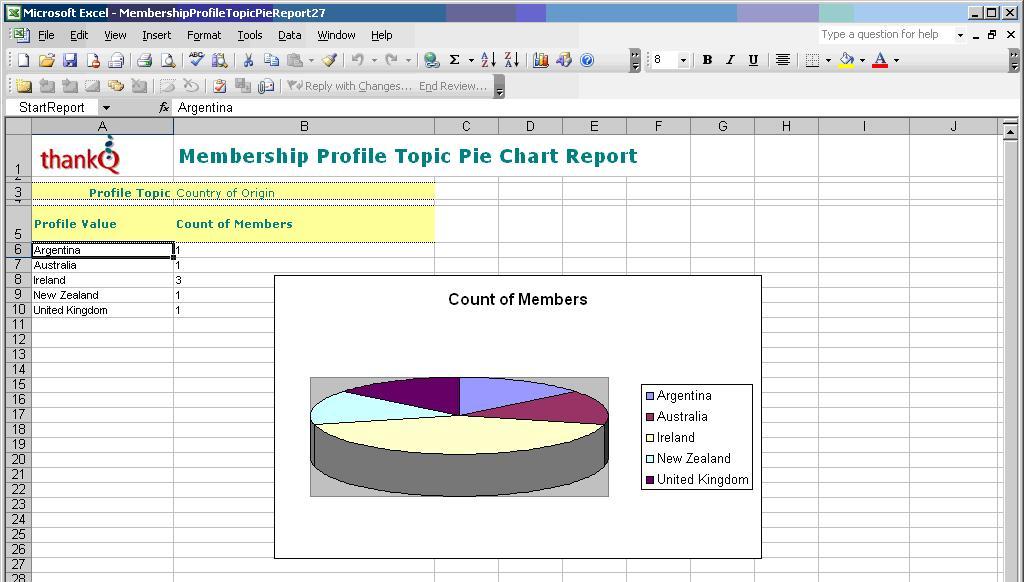Screen dimensions: 1024x582
Task: Click the Undo arrow icon
Action: pos(357,60)
